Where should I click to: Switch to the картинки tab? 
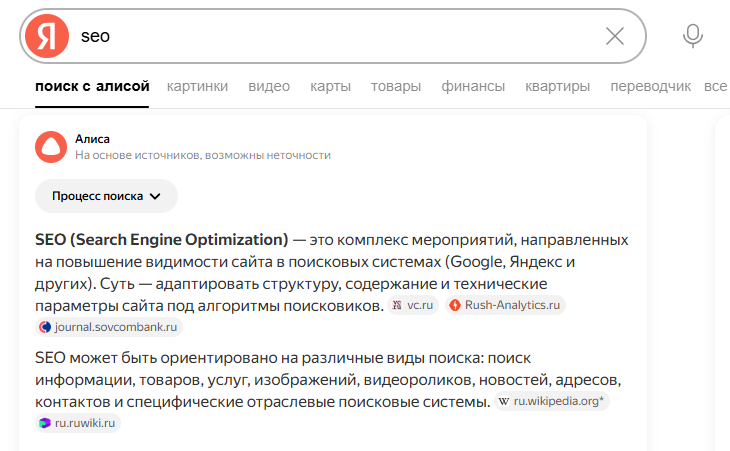[x=197, y=86]
